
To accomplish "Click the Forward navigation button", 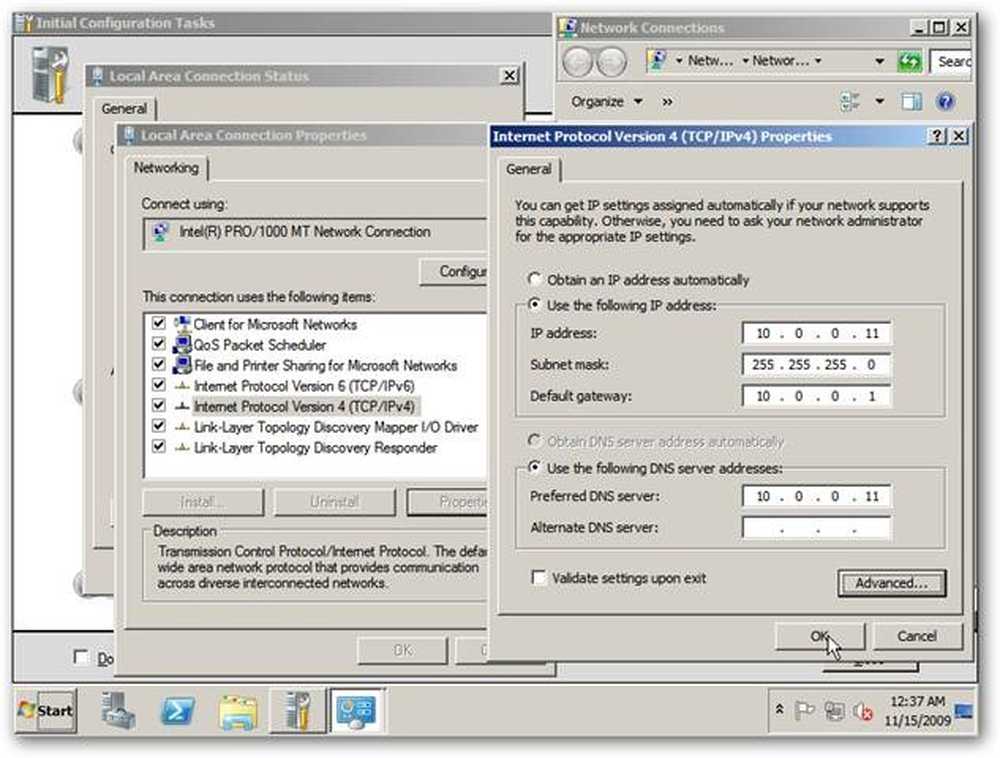I will click(x=612, y=62).
